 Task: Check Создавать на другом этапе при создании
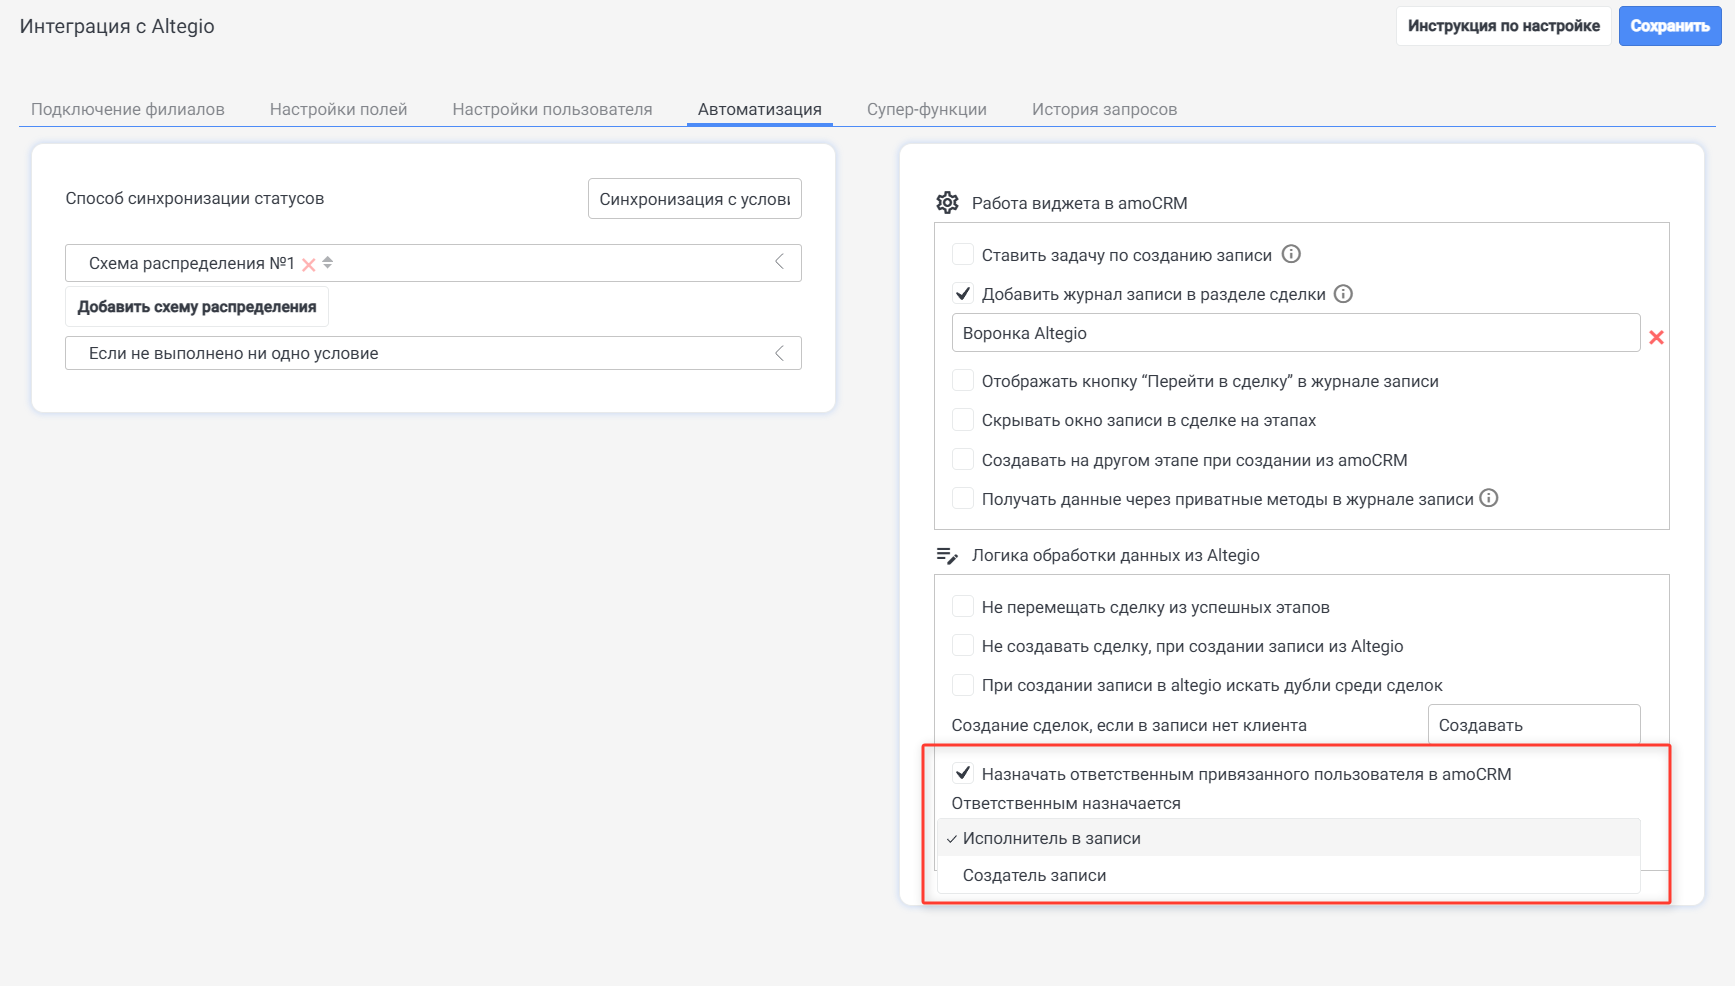point(963,459)
